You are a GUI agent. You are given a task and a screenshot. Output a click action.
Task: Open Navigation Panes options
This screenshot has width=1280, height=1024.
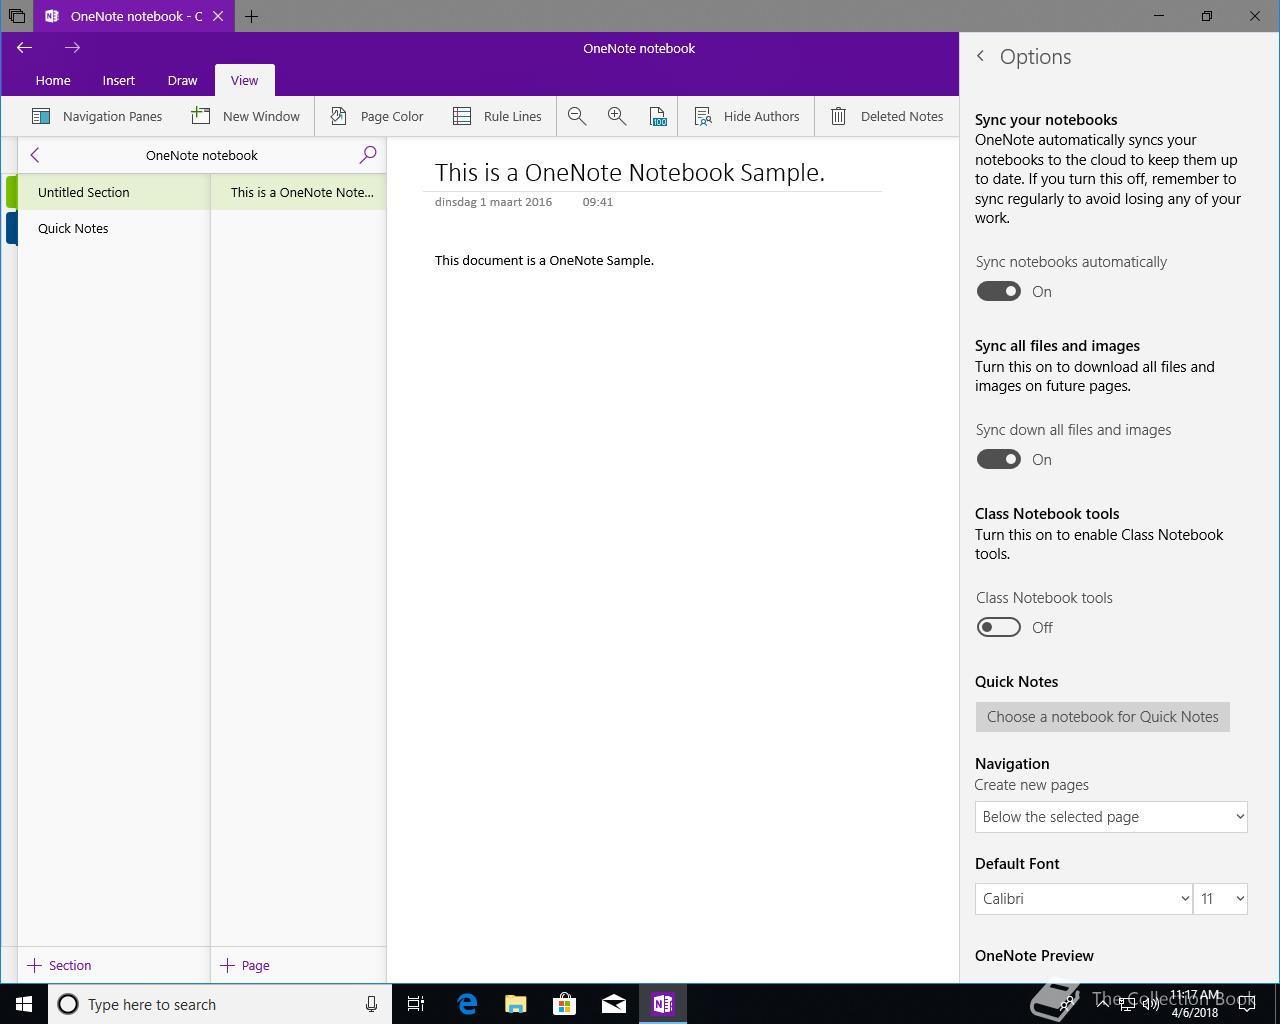click(x=97, y=116)
